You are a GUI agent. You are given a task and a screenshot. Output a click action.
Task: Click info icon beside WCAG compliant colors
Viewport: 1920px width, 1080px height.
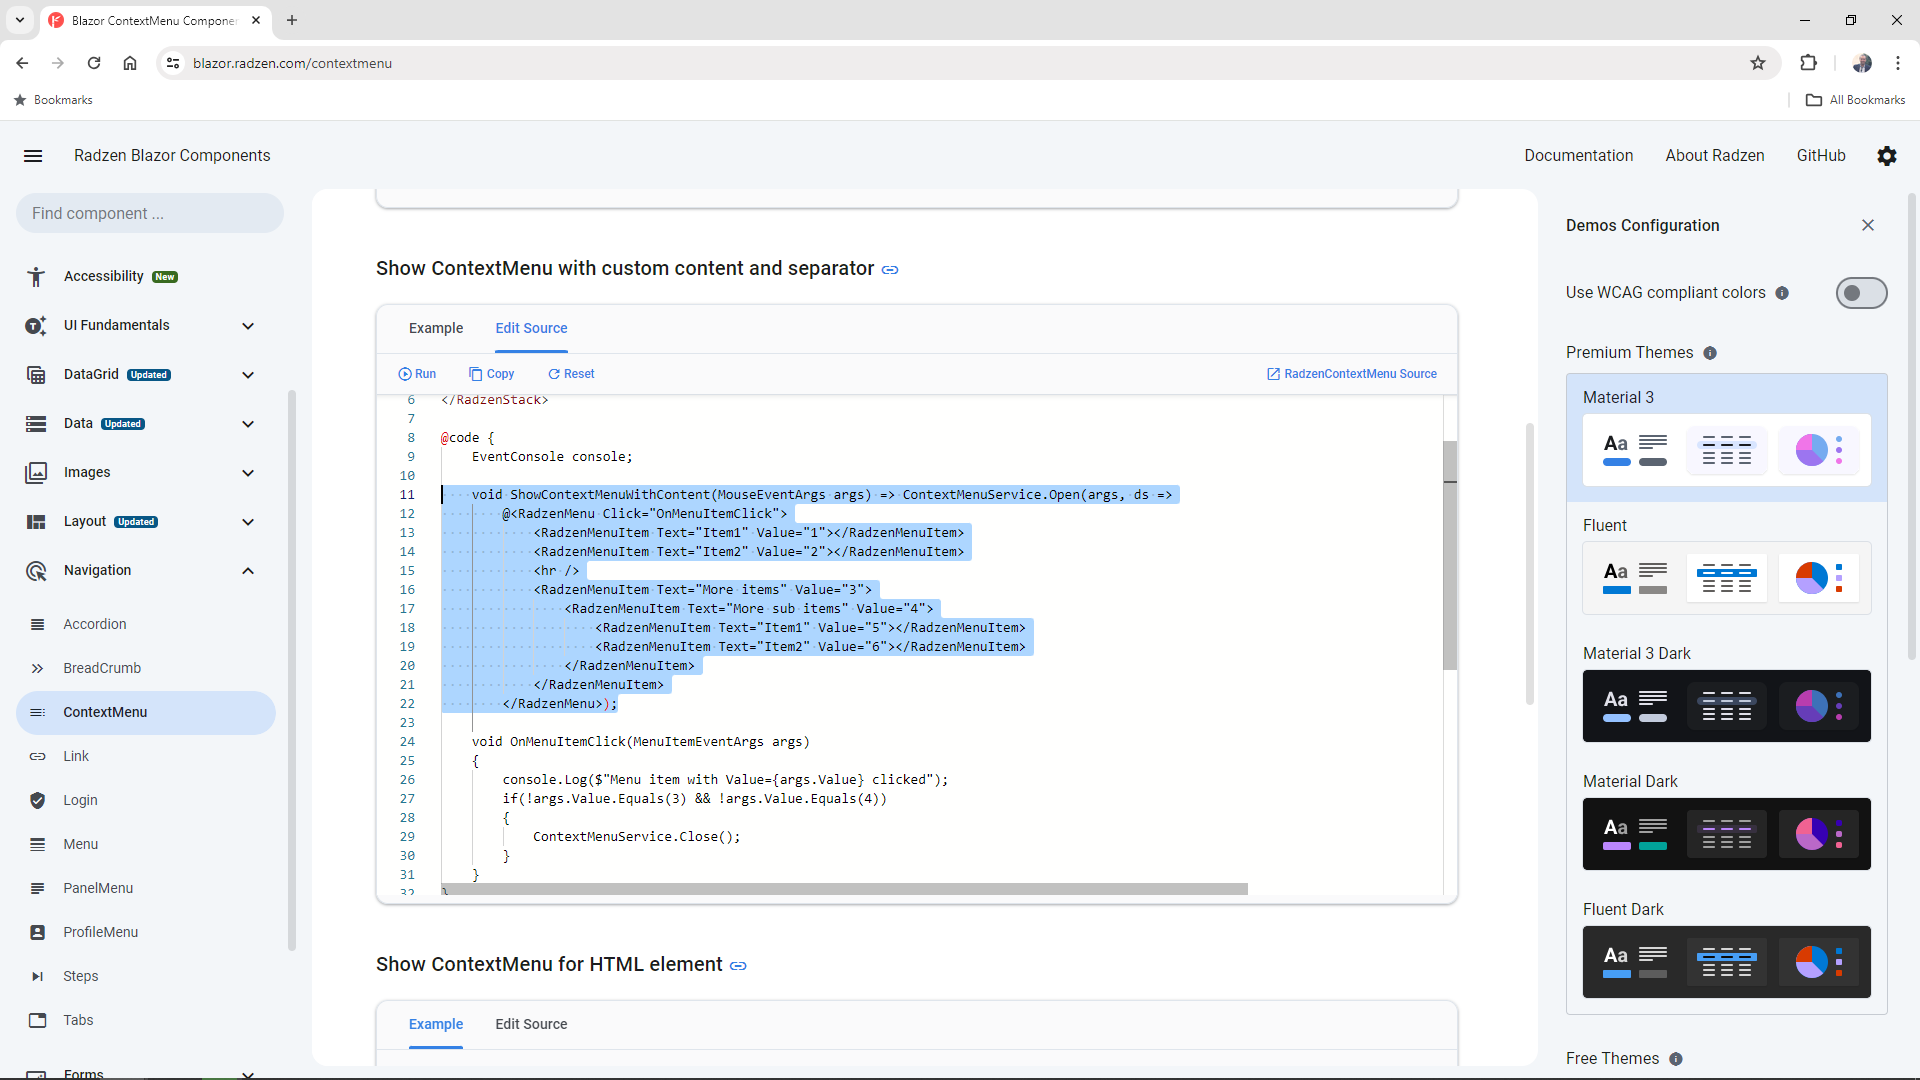(1782, 293)
